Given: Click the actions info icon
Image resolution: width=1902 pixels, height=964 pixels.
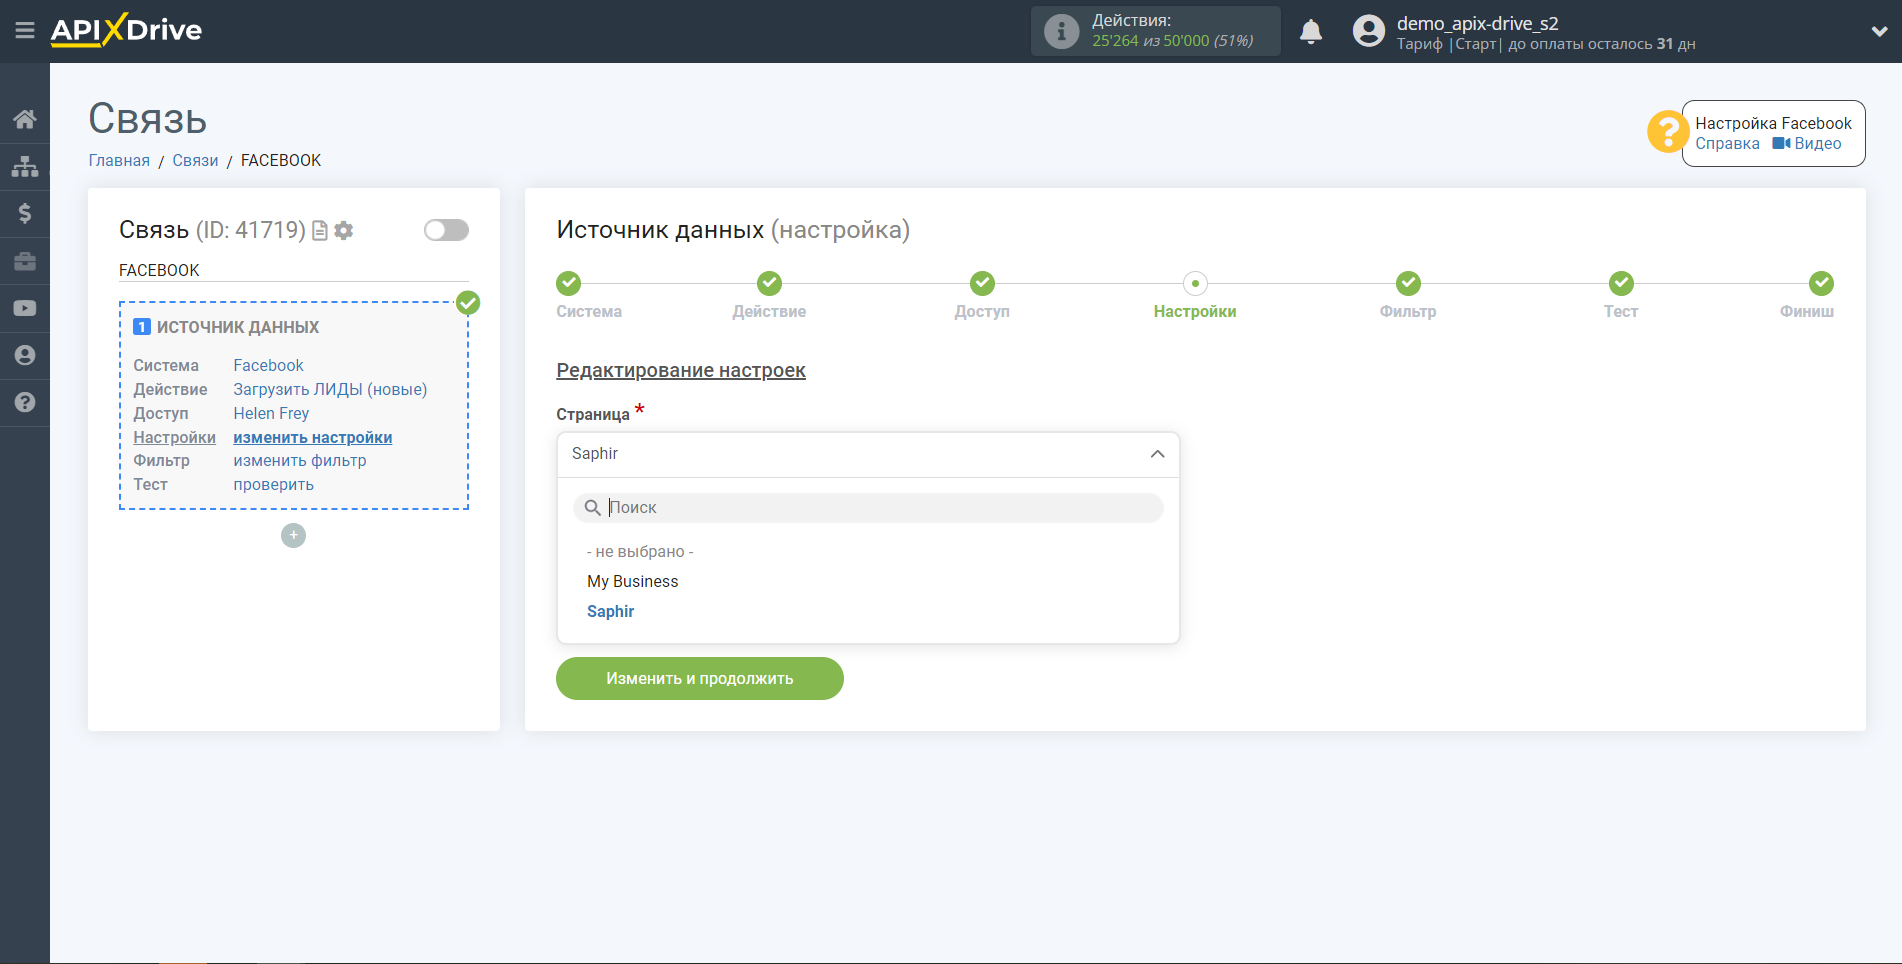Looking at the screenshot, I should 1061,31.
